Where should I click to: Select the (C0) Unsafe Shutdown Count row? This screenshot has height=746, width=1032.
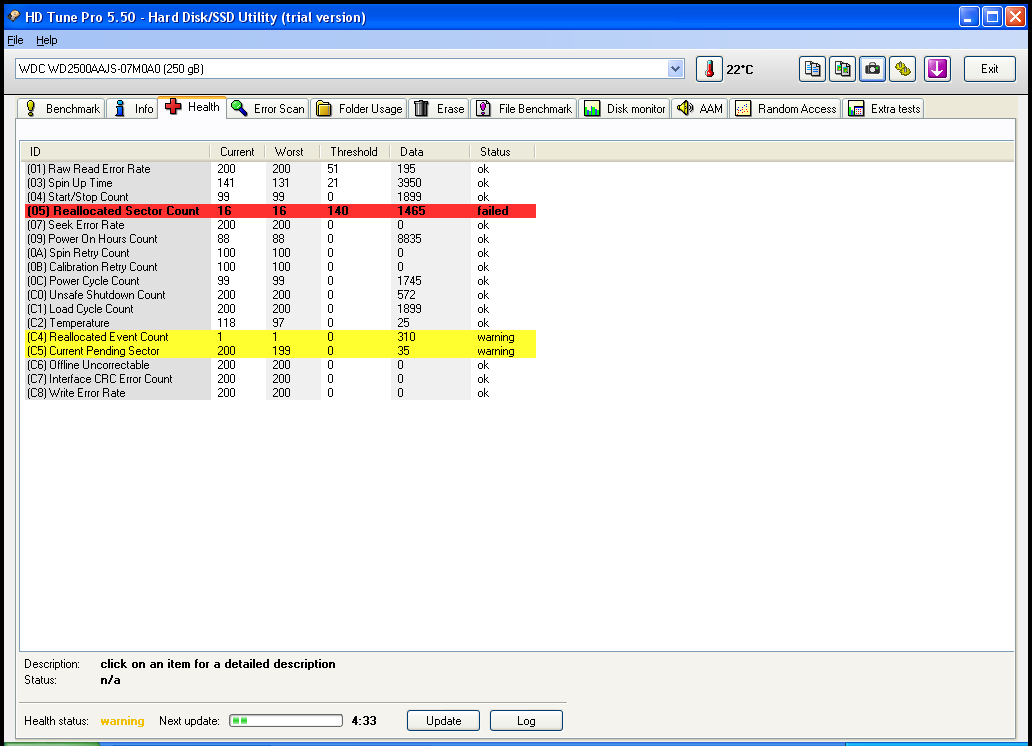[280, 295]
